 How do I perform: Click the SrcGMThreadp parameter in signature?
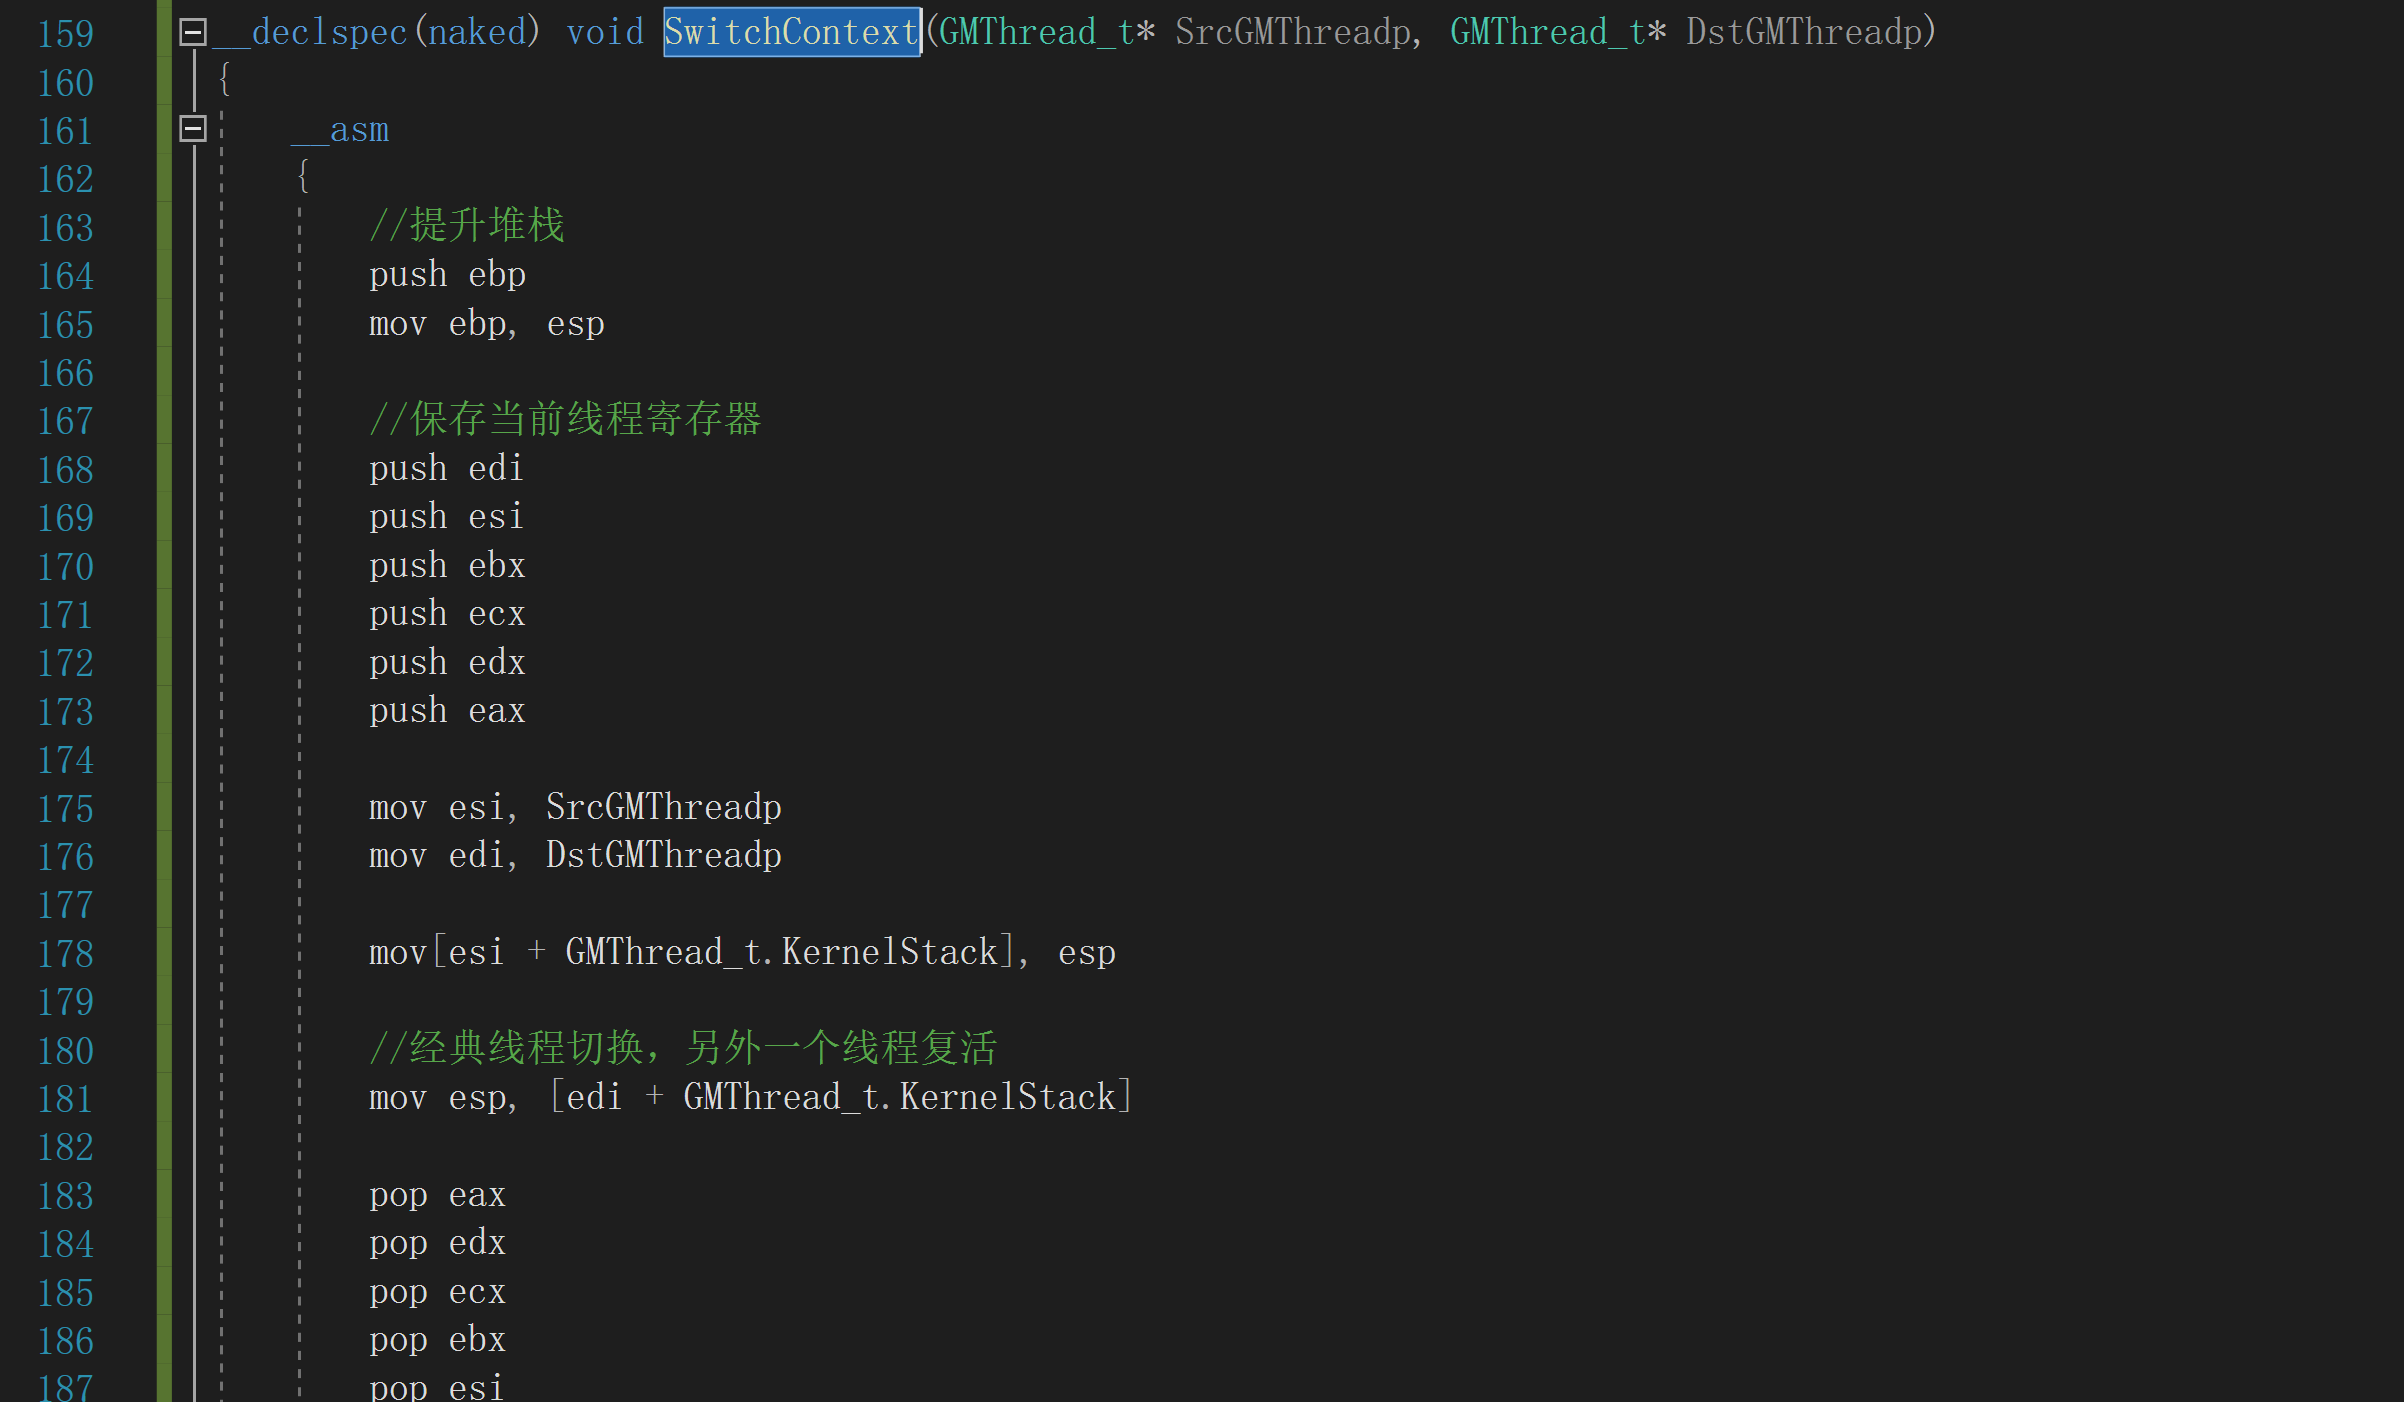pos(1292,32)
